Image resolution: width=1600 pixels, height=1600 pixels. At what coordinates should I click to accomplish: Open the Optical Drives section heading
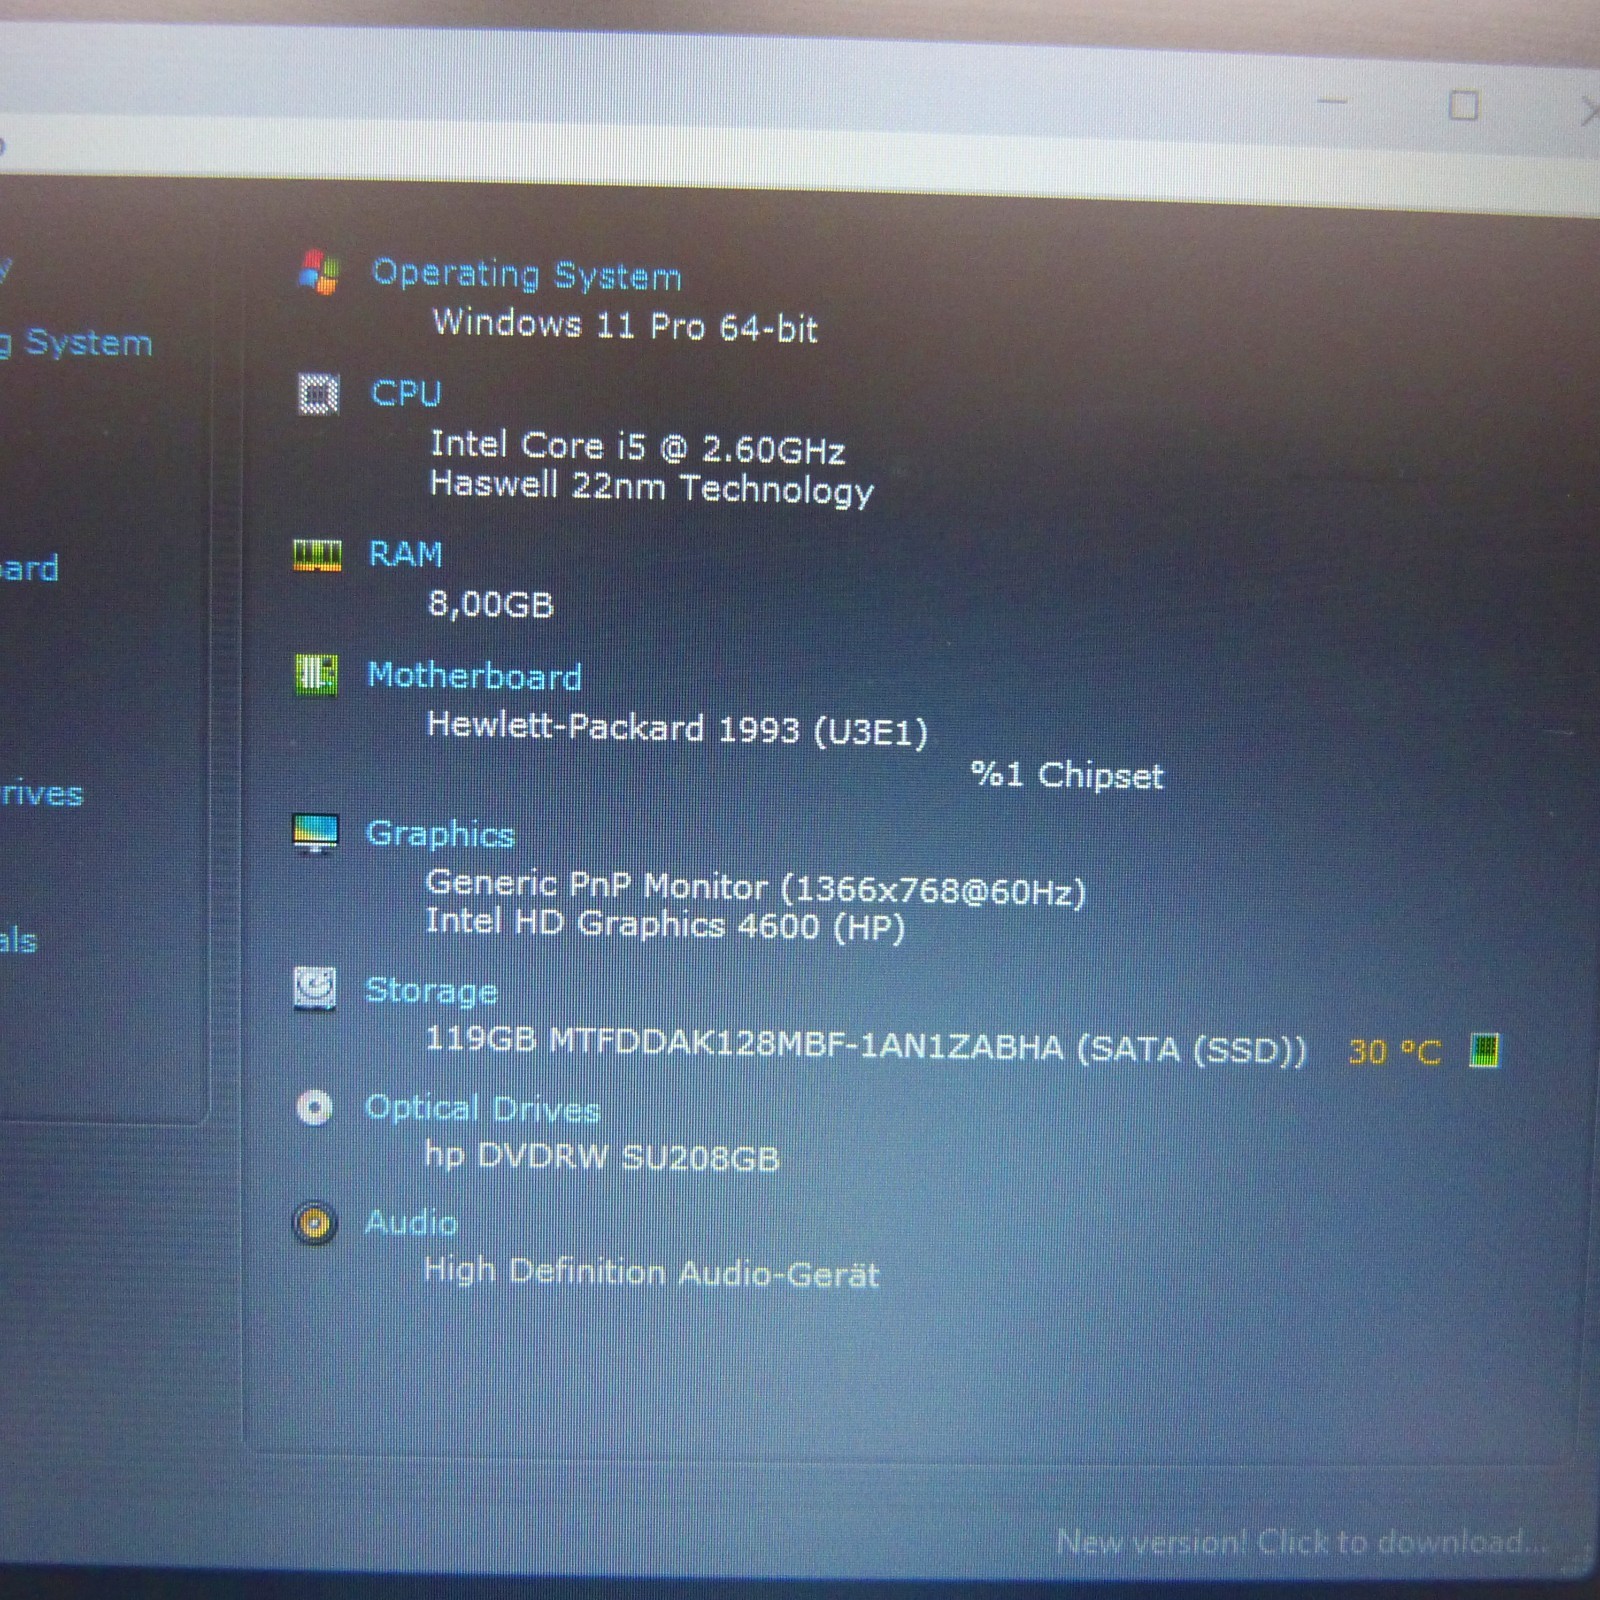482,1108
